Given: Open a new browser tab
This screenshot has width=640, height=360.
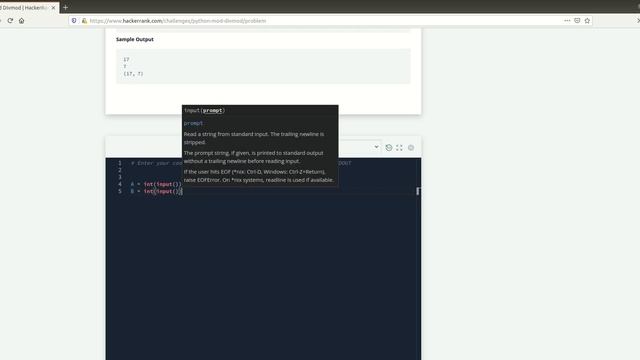Looking at the screenshot, I should coord(65,7).
